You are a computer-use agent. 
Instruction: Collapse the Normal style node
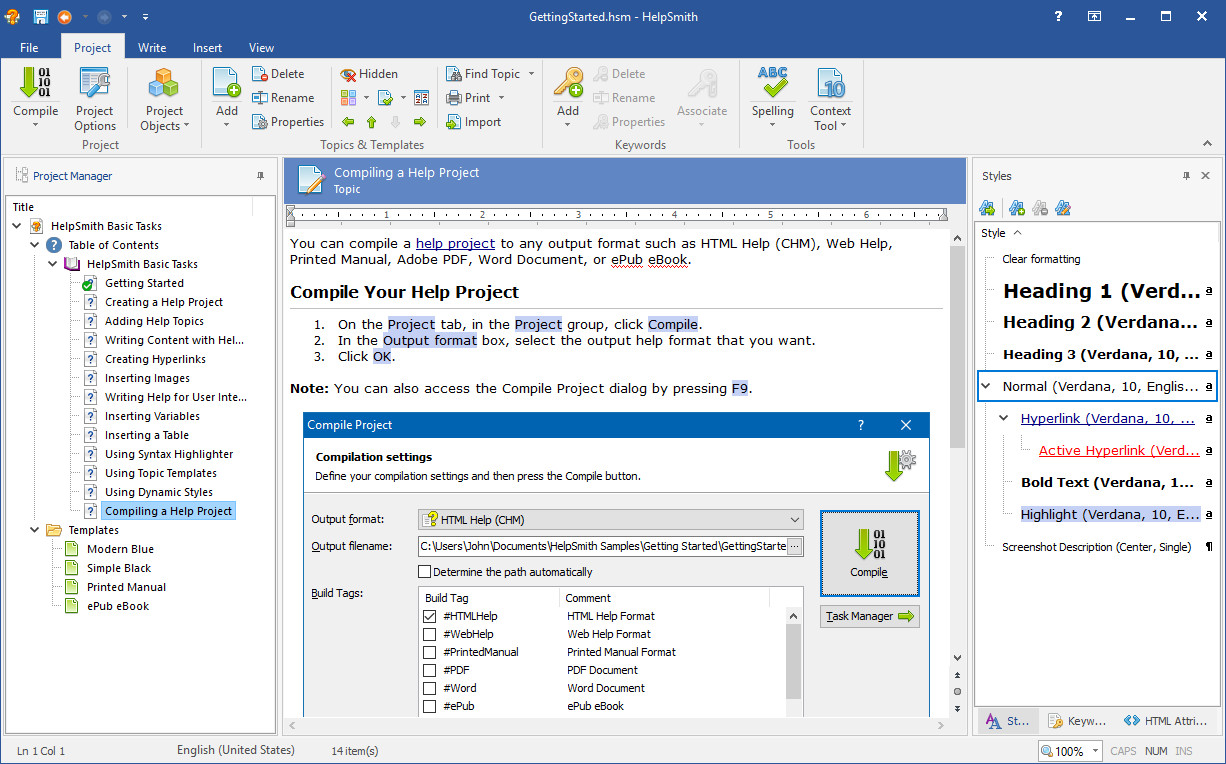point(987,386)
